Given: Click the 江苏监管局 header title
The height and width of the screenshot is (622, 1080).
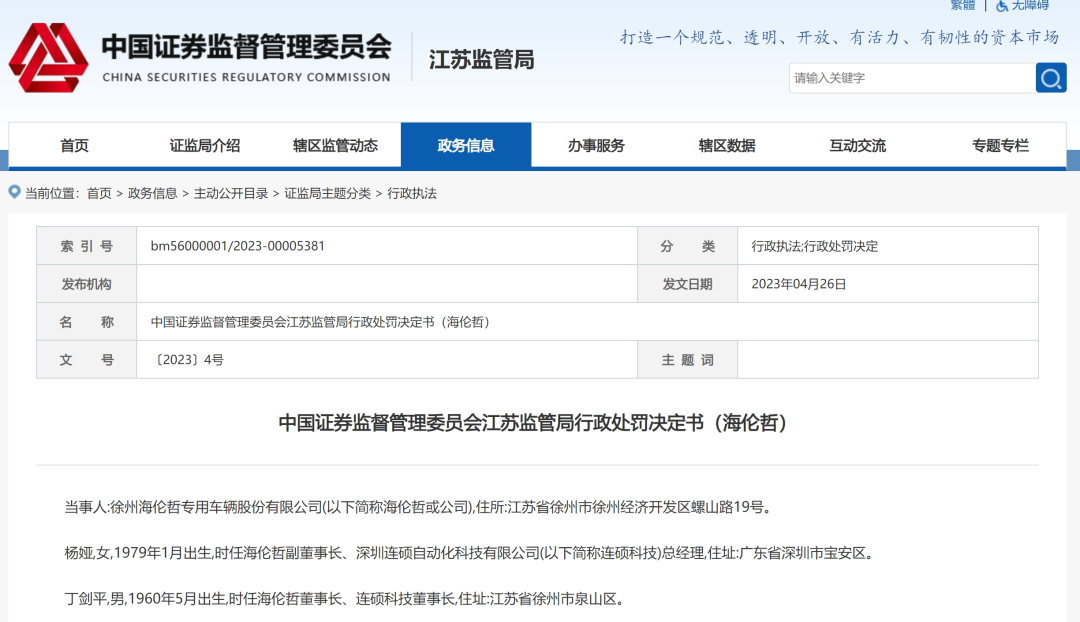Looking at the screenshot, I should [x=481, y=60].
